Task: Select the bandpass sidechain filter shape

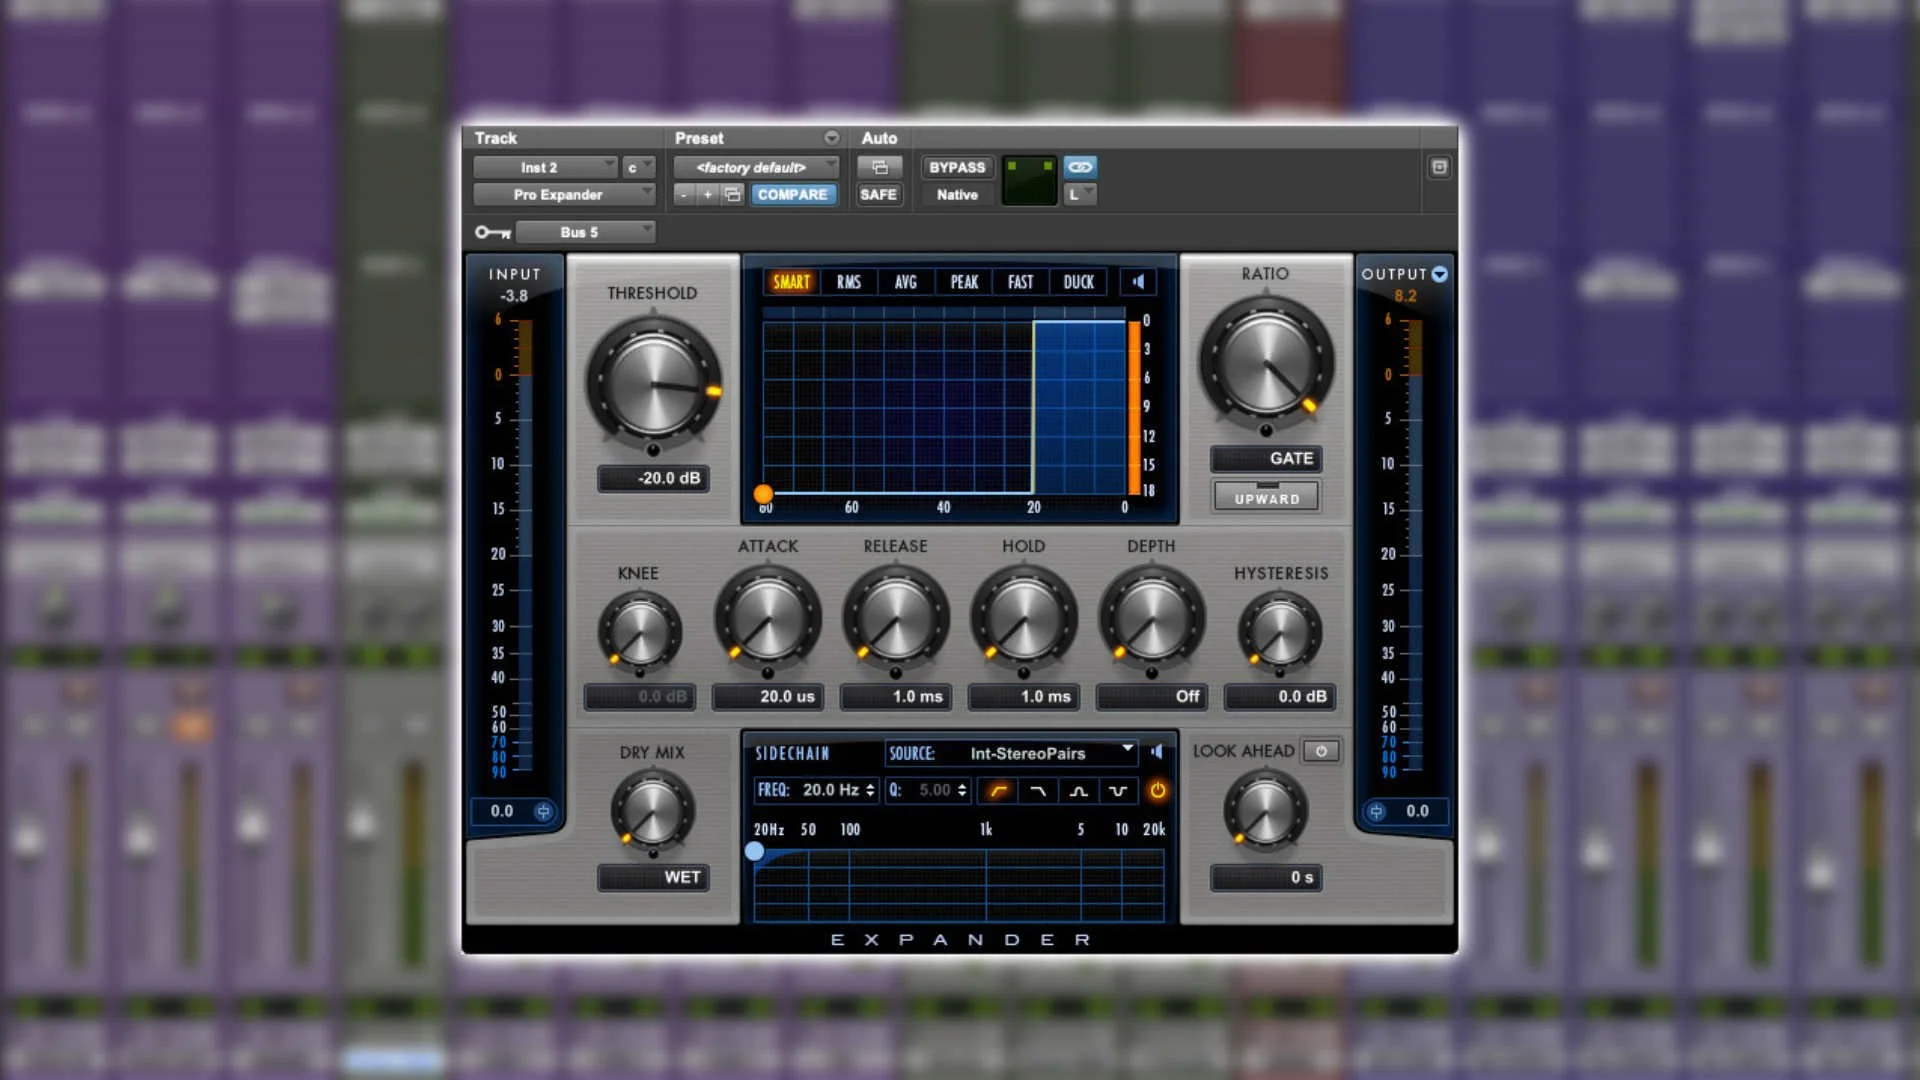Action: click(x=1077, y=790)
